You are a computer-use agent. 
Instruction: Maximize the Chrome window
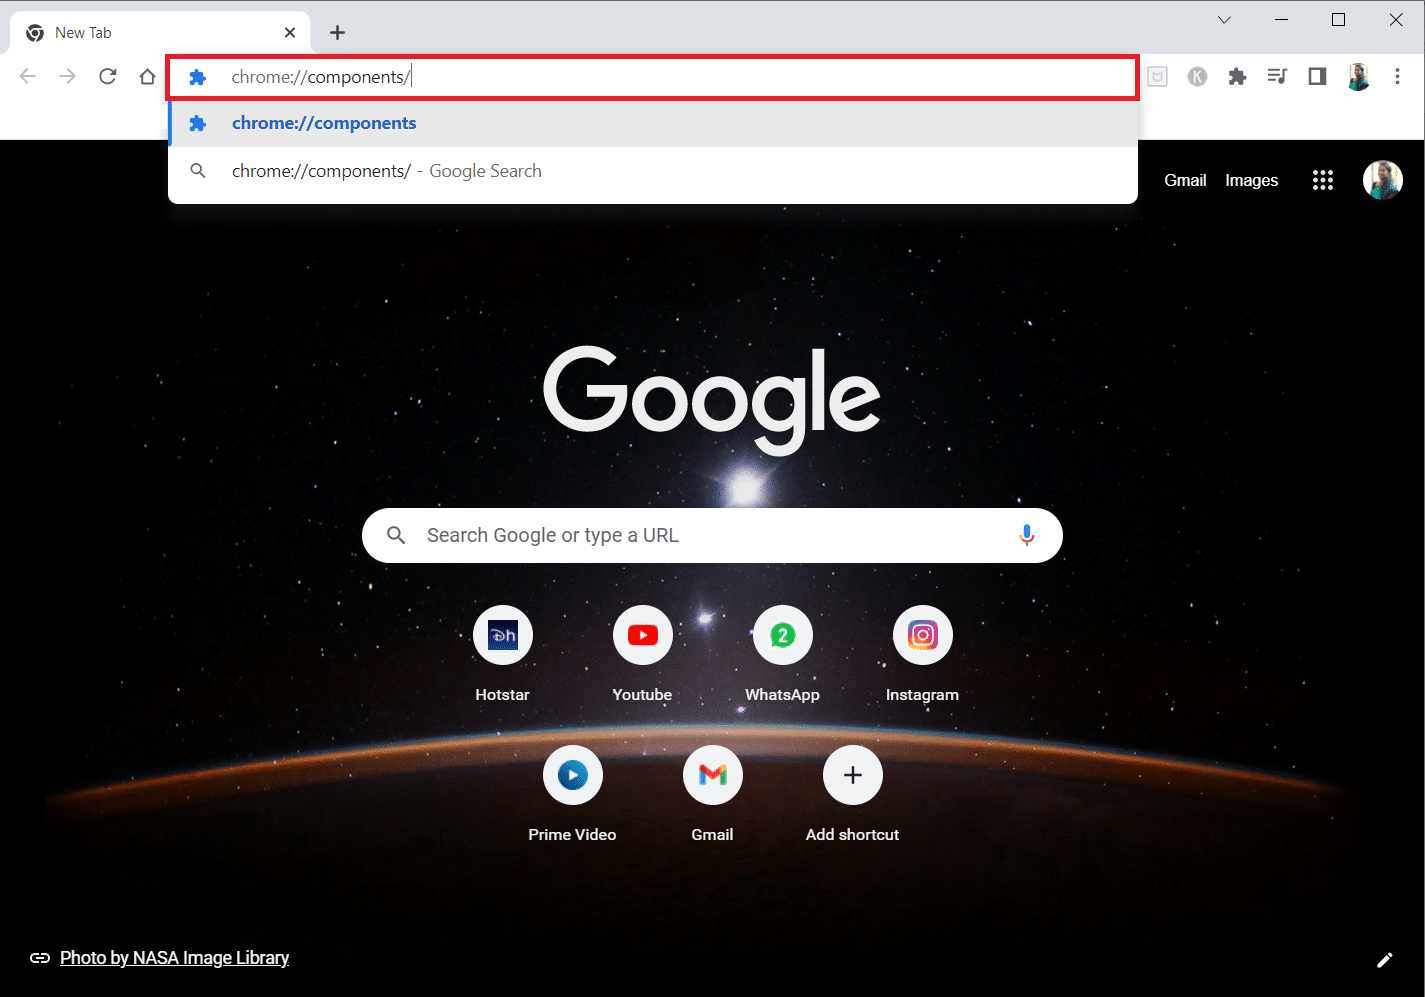tap(1338, 20)
